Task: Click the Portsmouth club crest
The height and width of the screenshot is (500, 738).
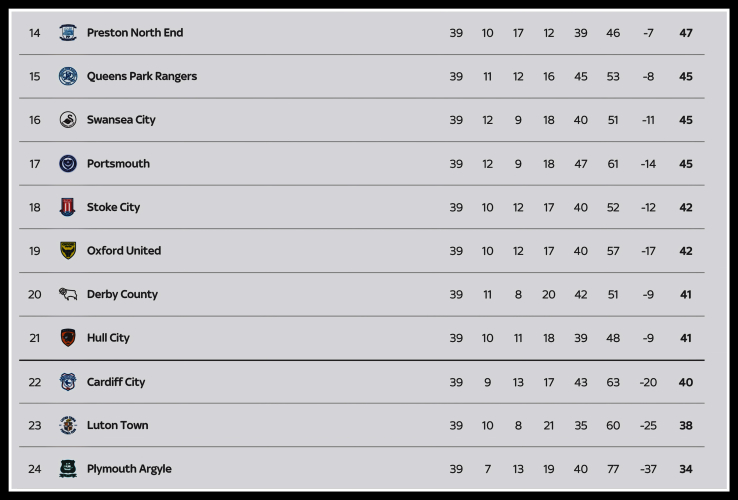Action: tap(68, 164)
